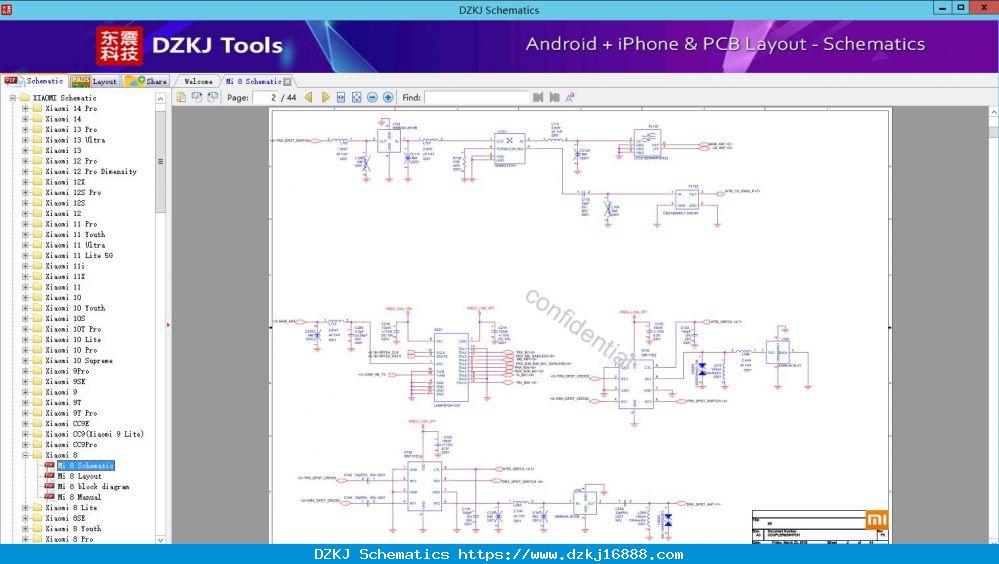Click the Find text input field
The width and height of the screenshot is (999, 564).
point(477,98)
